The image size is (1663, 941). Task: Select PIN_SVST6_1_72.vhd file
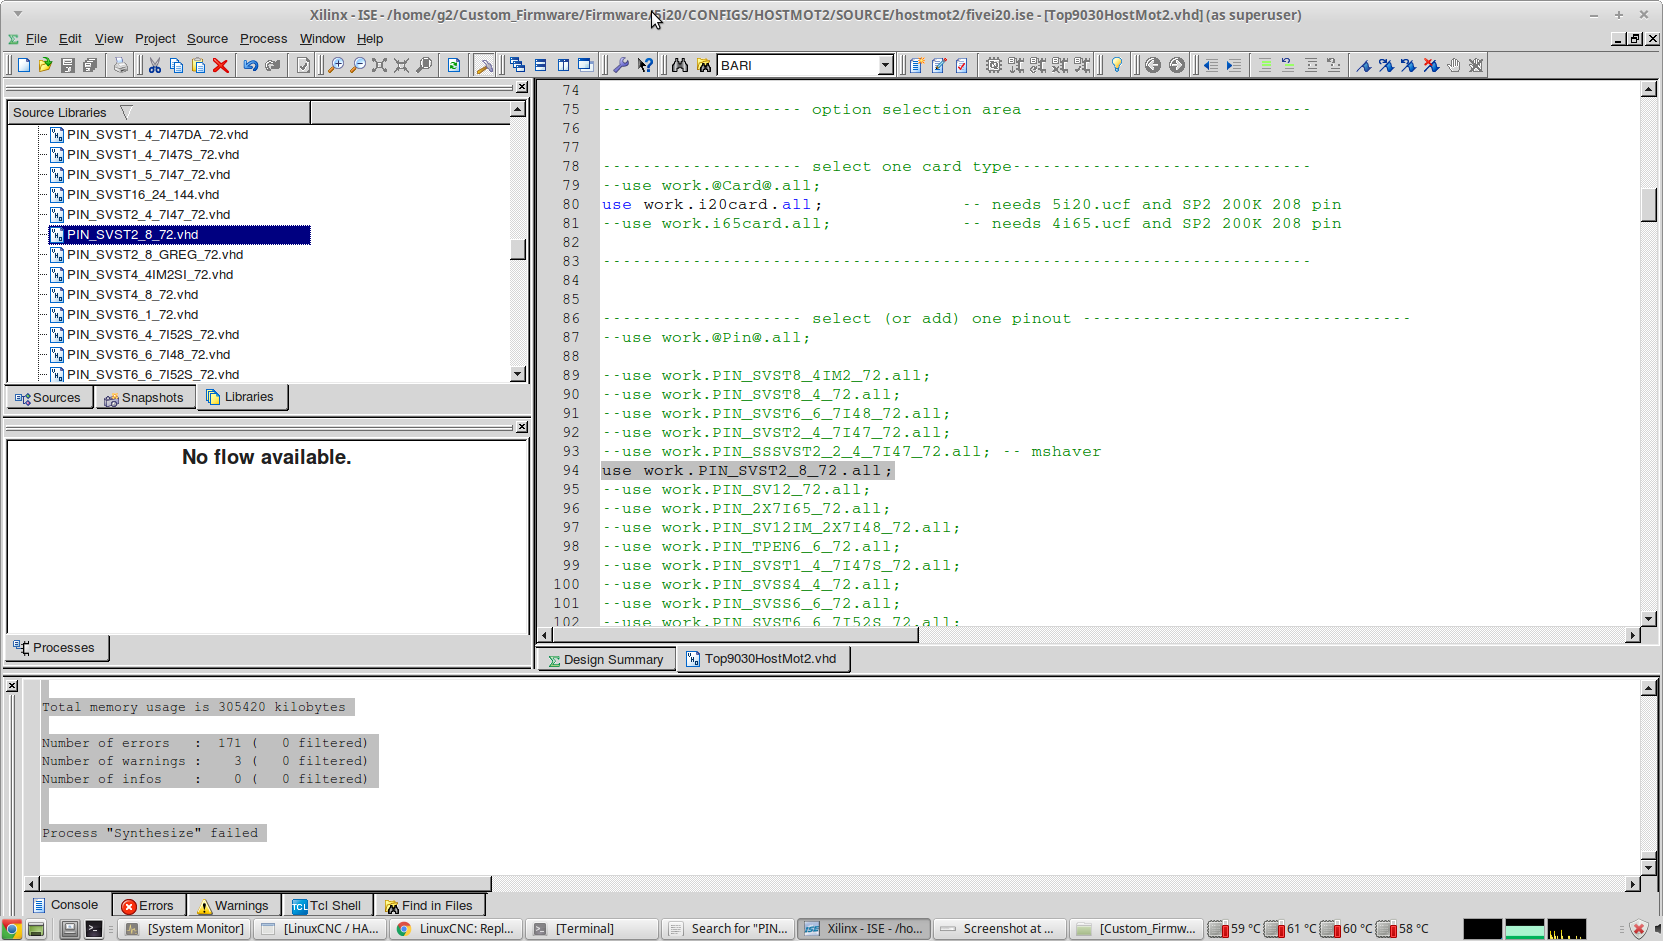coord(132,314)
